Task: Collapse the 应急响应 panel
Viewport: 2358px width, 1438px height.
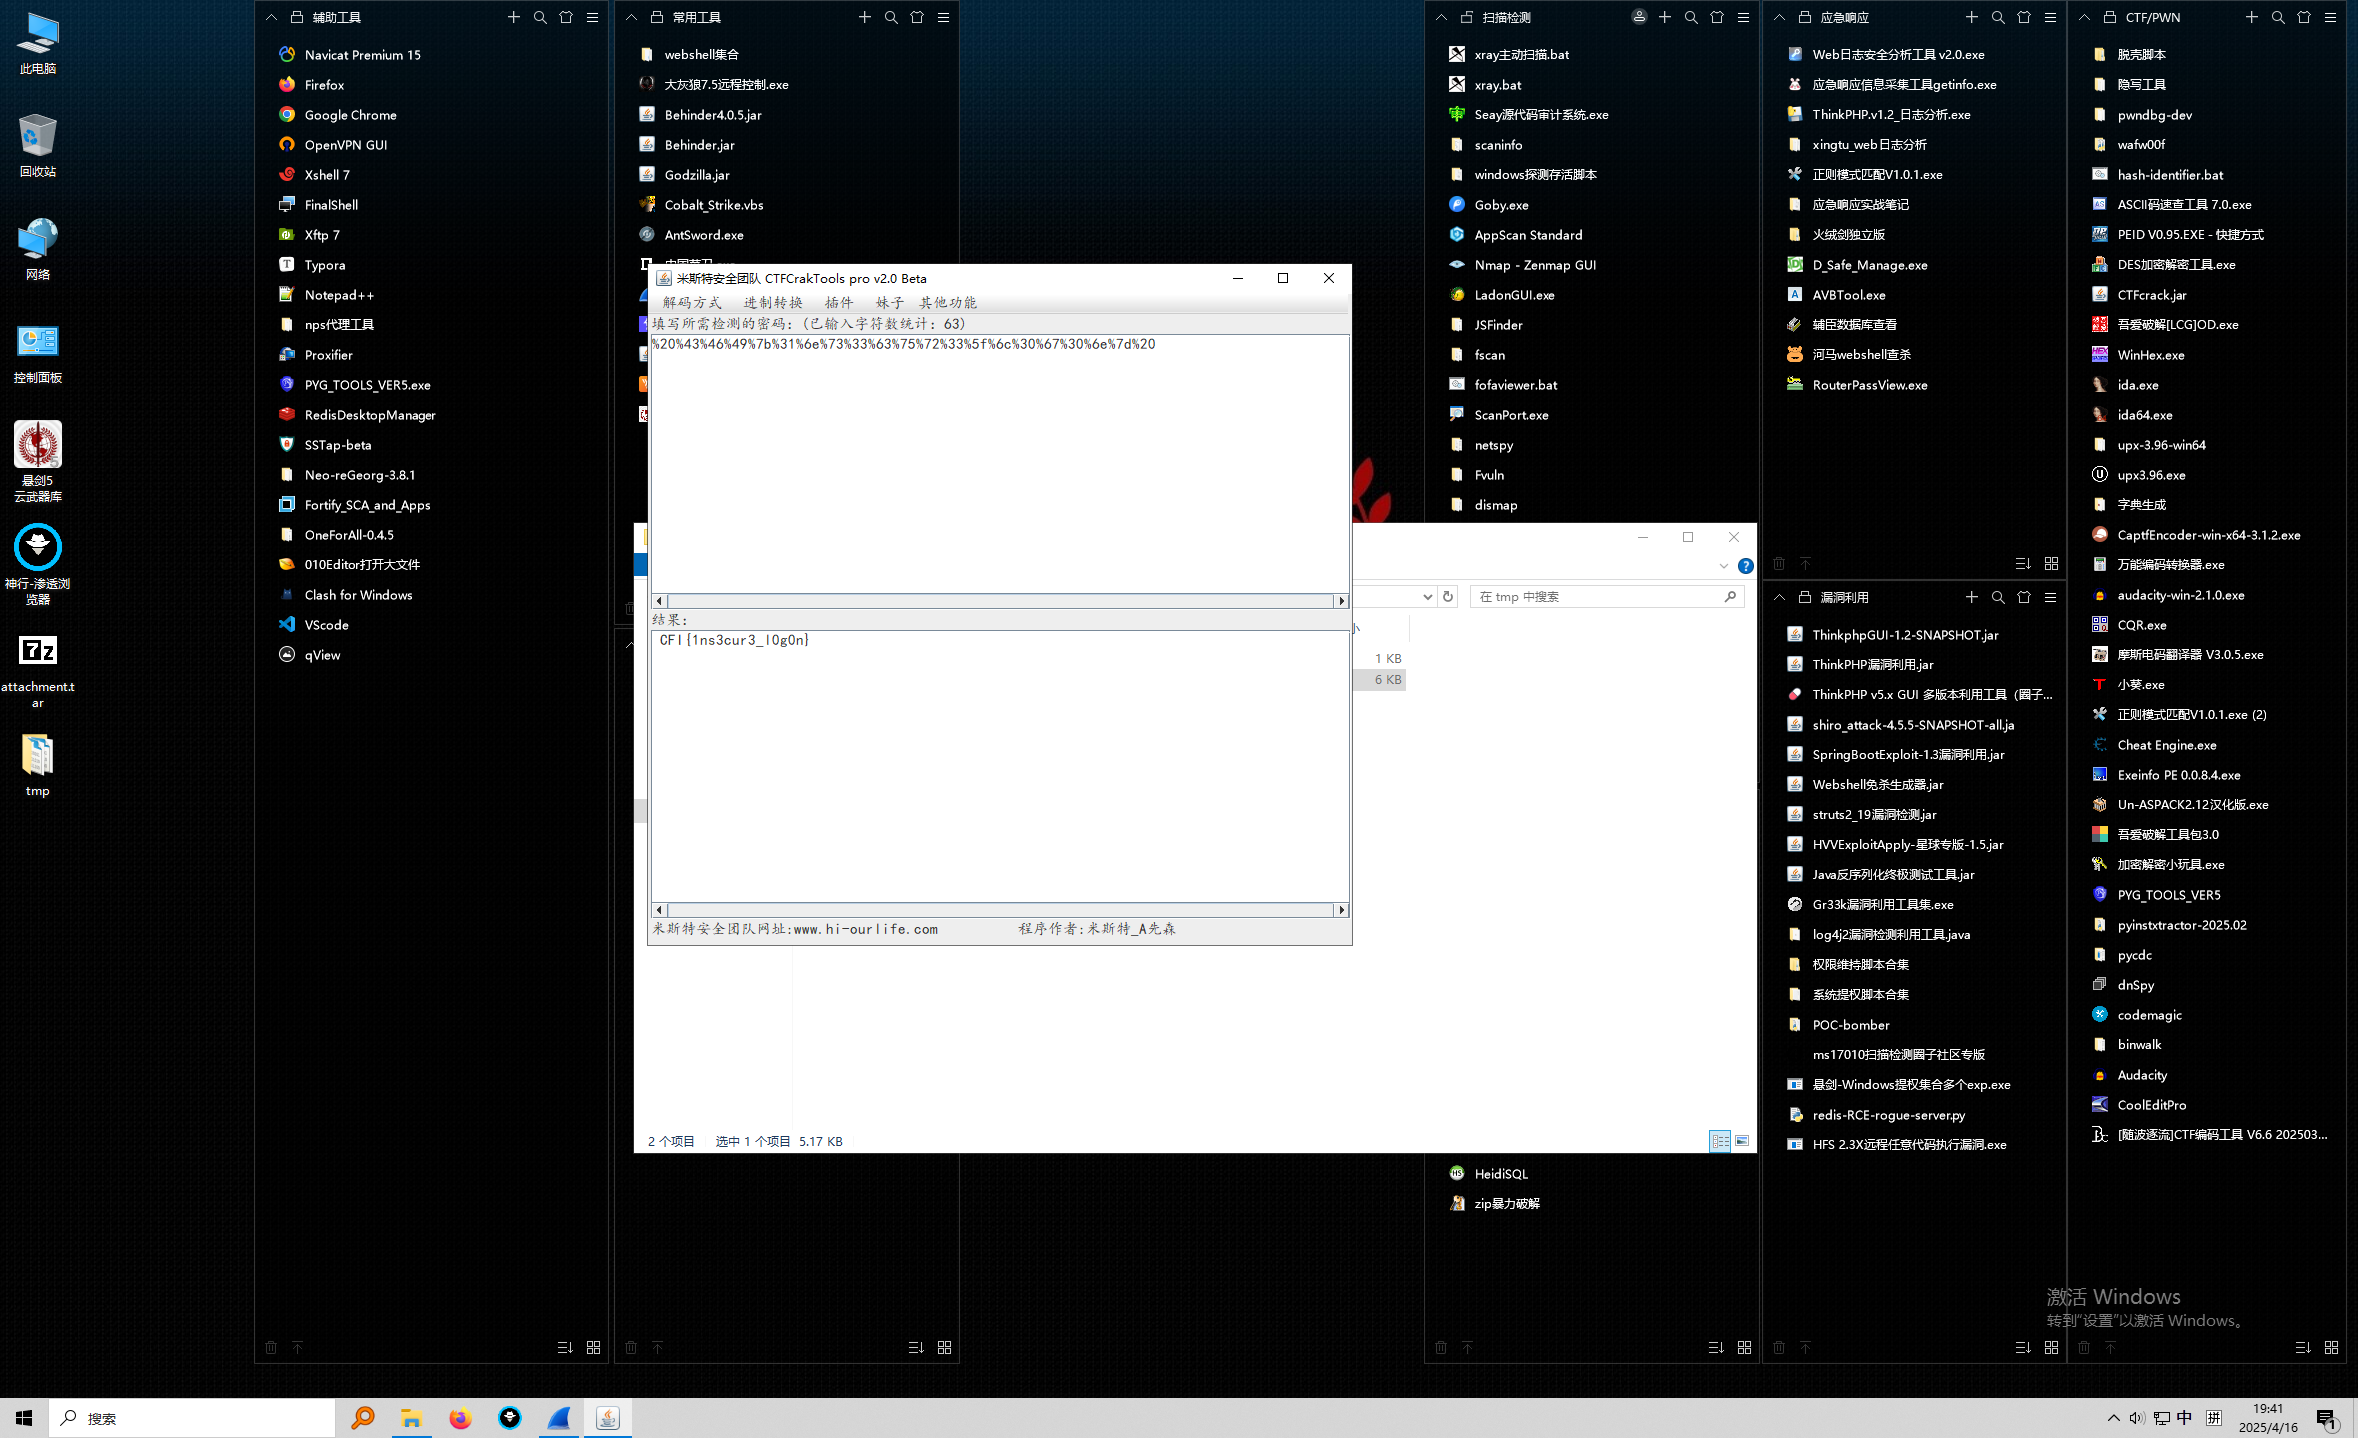Action: click(x=1779, y=17)
